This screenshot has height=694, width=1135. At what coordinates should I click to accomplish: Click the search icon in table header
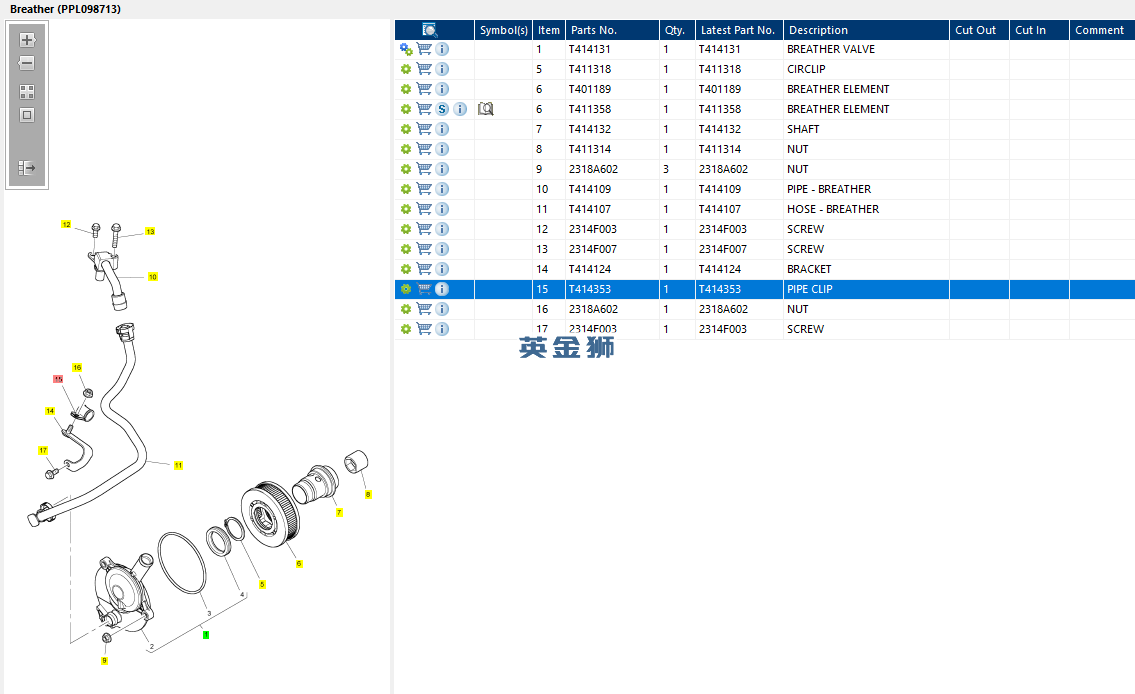click(429, 30)
